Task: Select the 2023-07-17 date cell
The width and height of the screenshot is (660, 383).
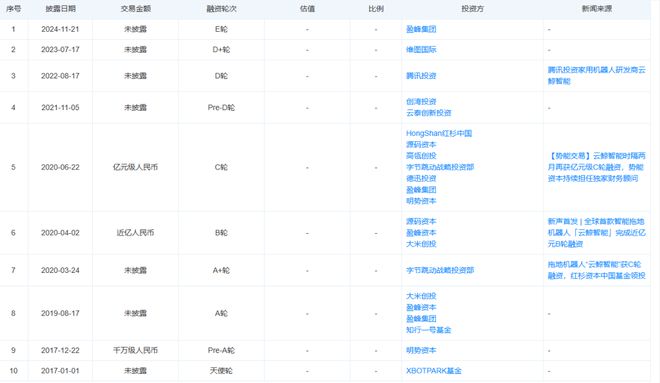Action: pyautogui.click(x=60, y=49)
